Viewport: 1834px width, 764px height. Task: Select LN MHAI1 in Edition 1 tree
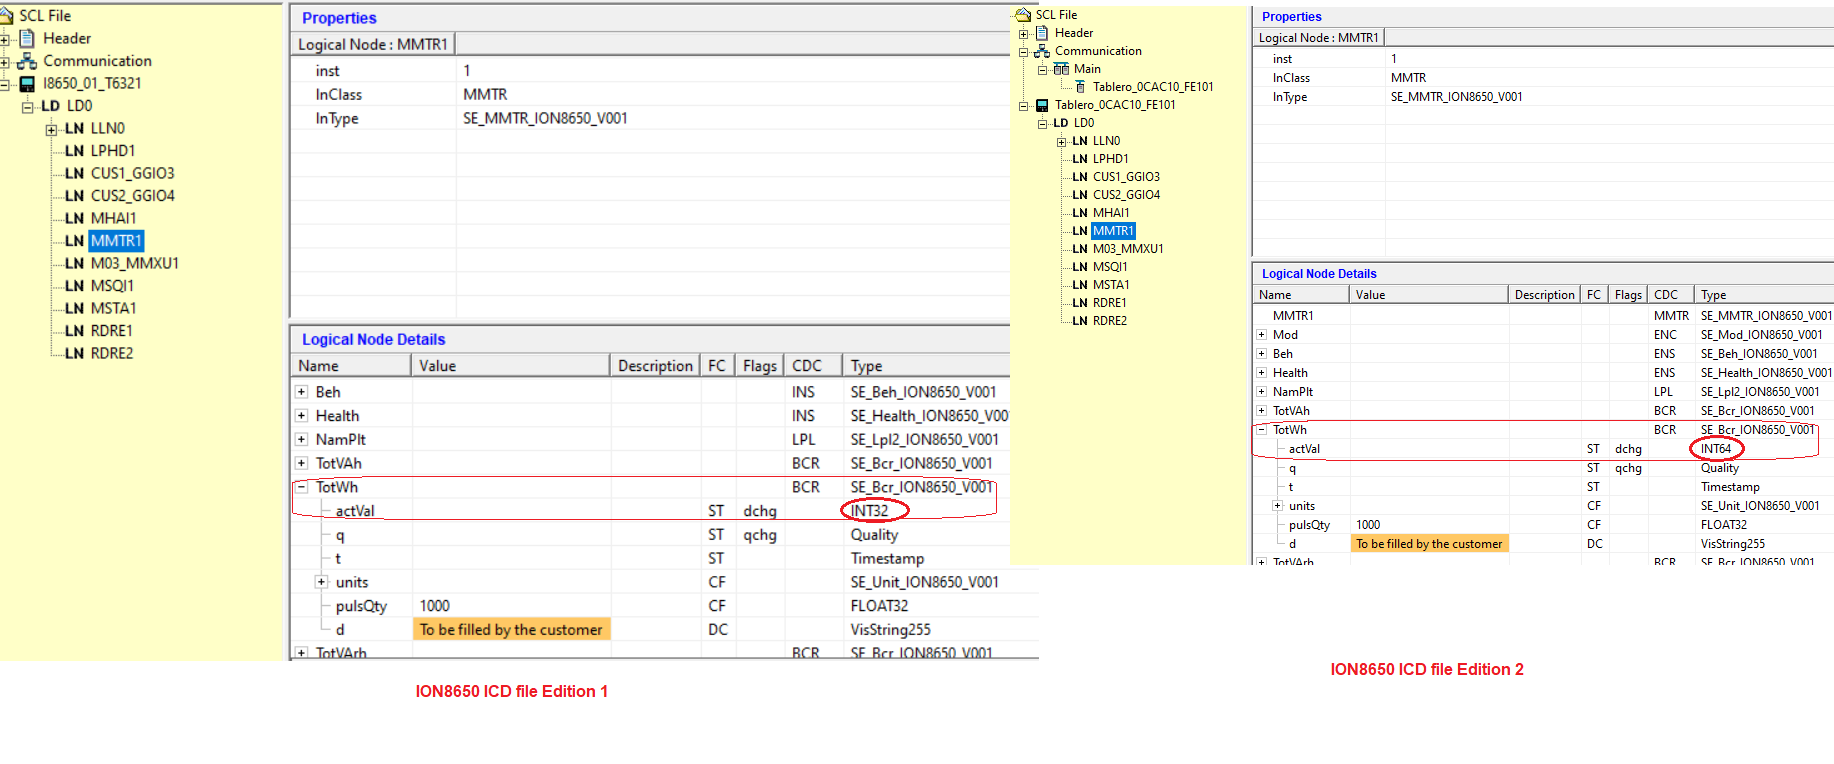coord(101,218)
